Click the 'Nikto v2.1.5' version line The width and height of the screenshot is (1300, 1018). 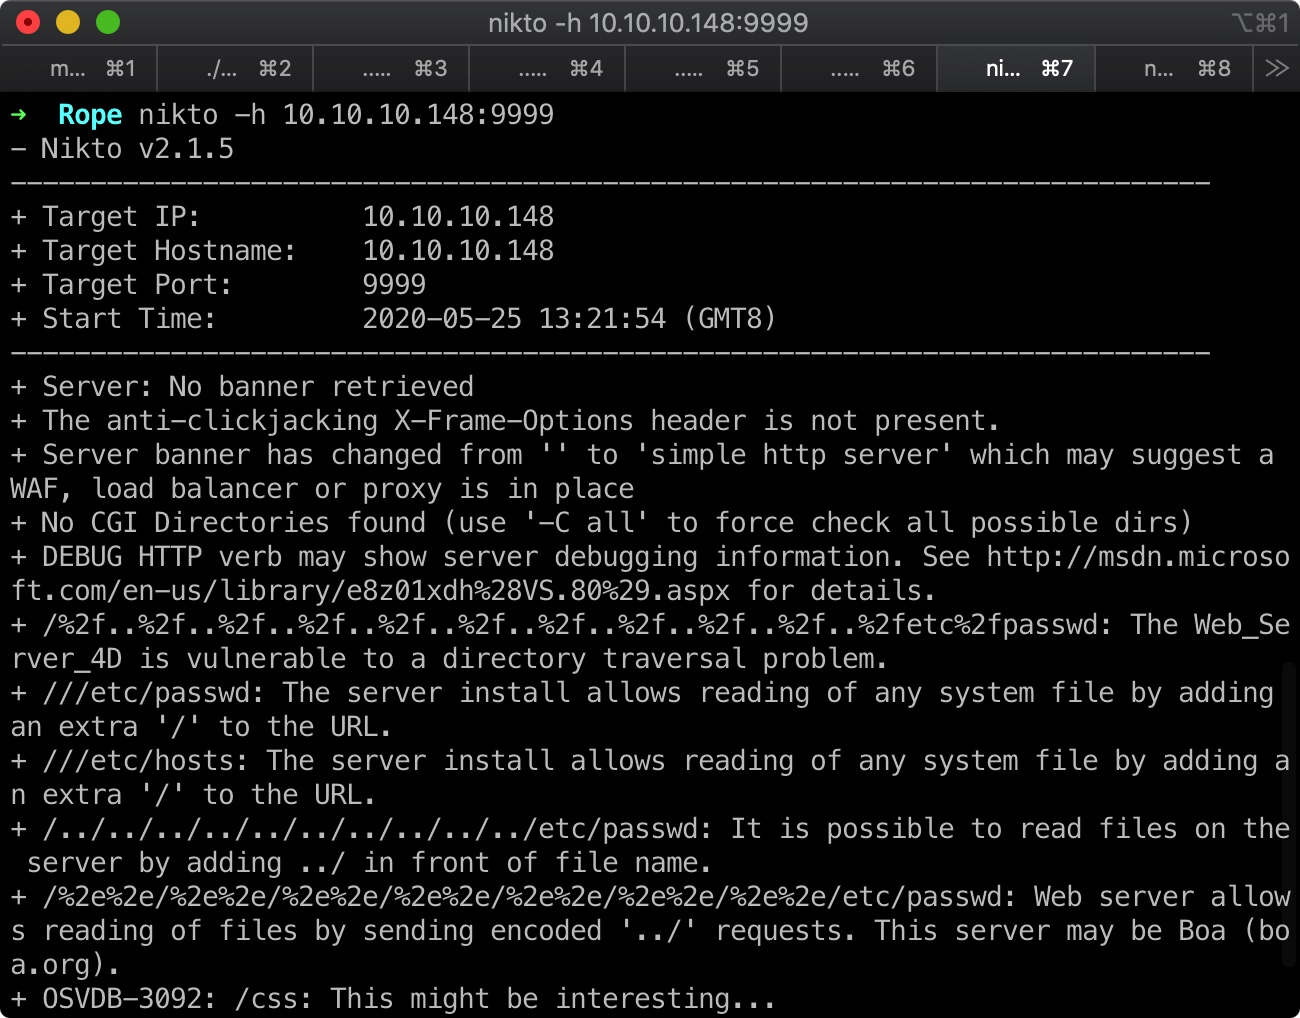(122, 149)
